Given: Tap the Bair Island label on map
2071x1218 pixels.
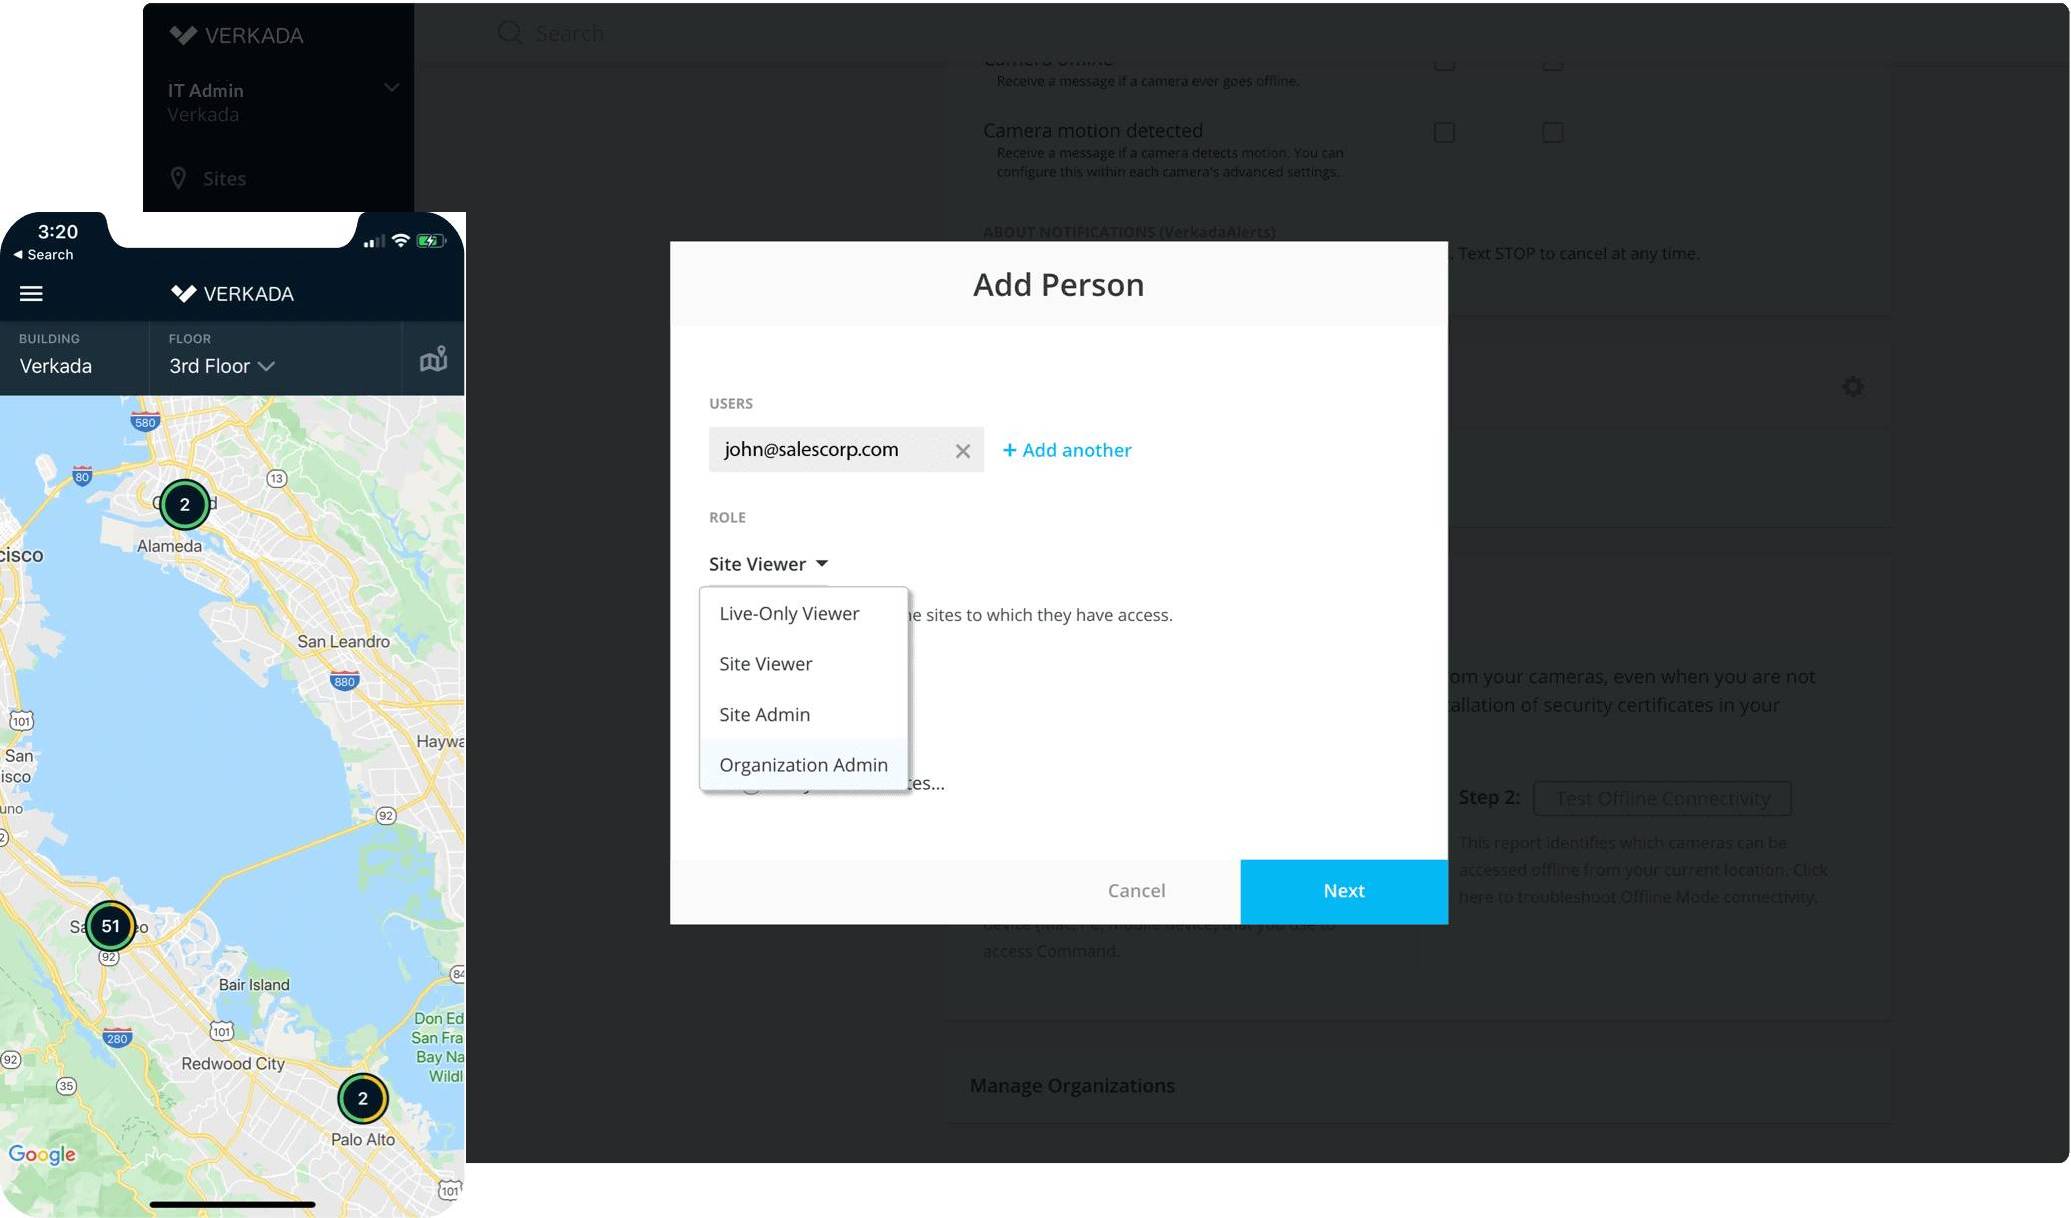Looking at the screenshot, I should [254, 985].
